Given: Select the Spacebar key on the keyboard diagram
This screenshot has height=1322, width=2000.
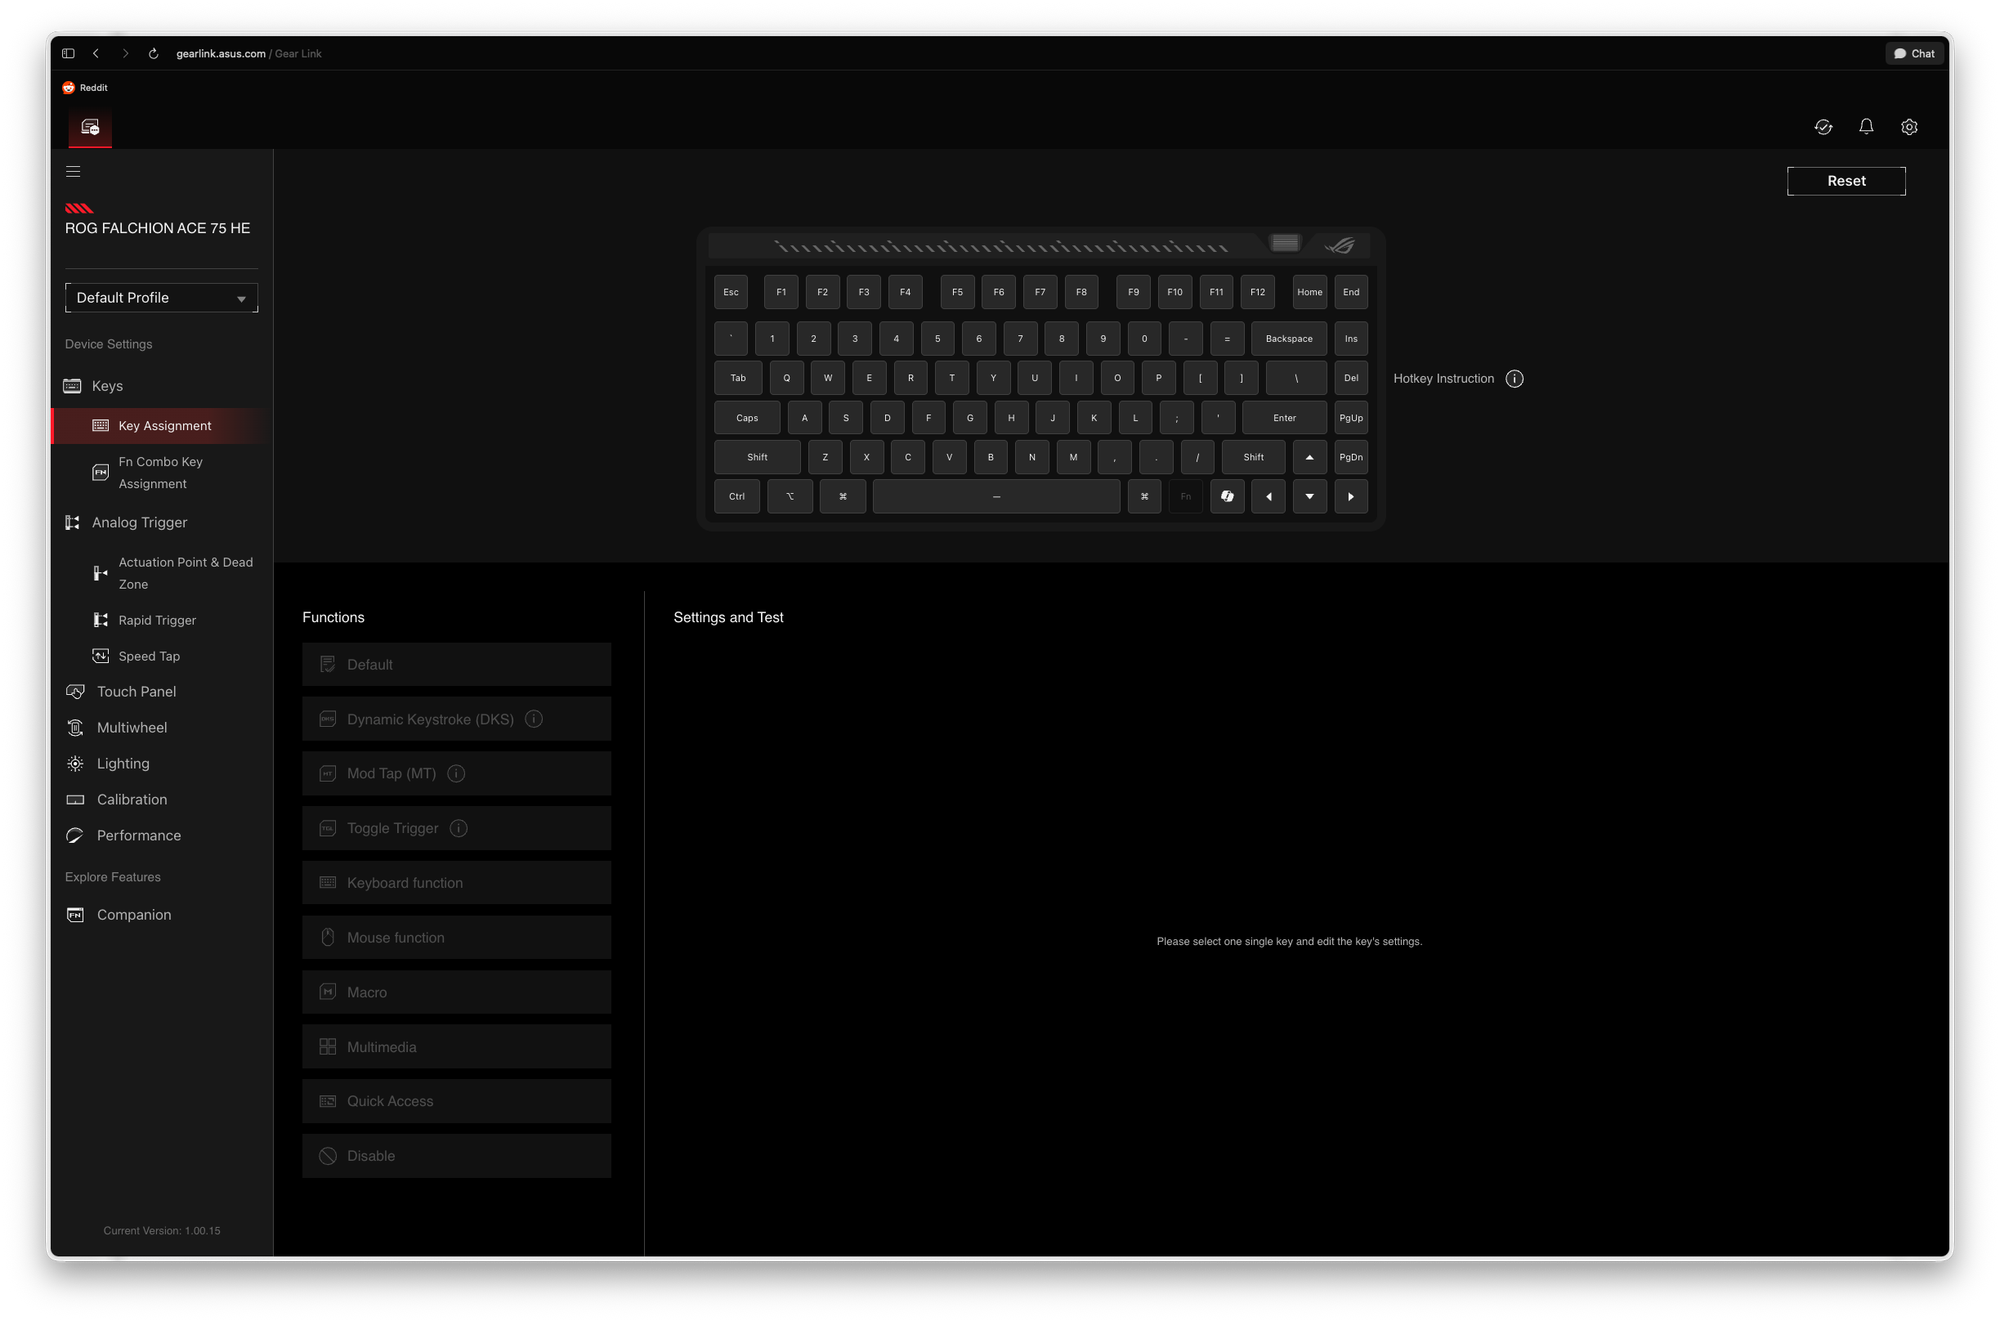Looking at the screenshot, I should 995,496.
